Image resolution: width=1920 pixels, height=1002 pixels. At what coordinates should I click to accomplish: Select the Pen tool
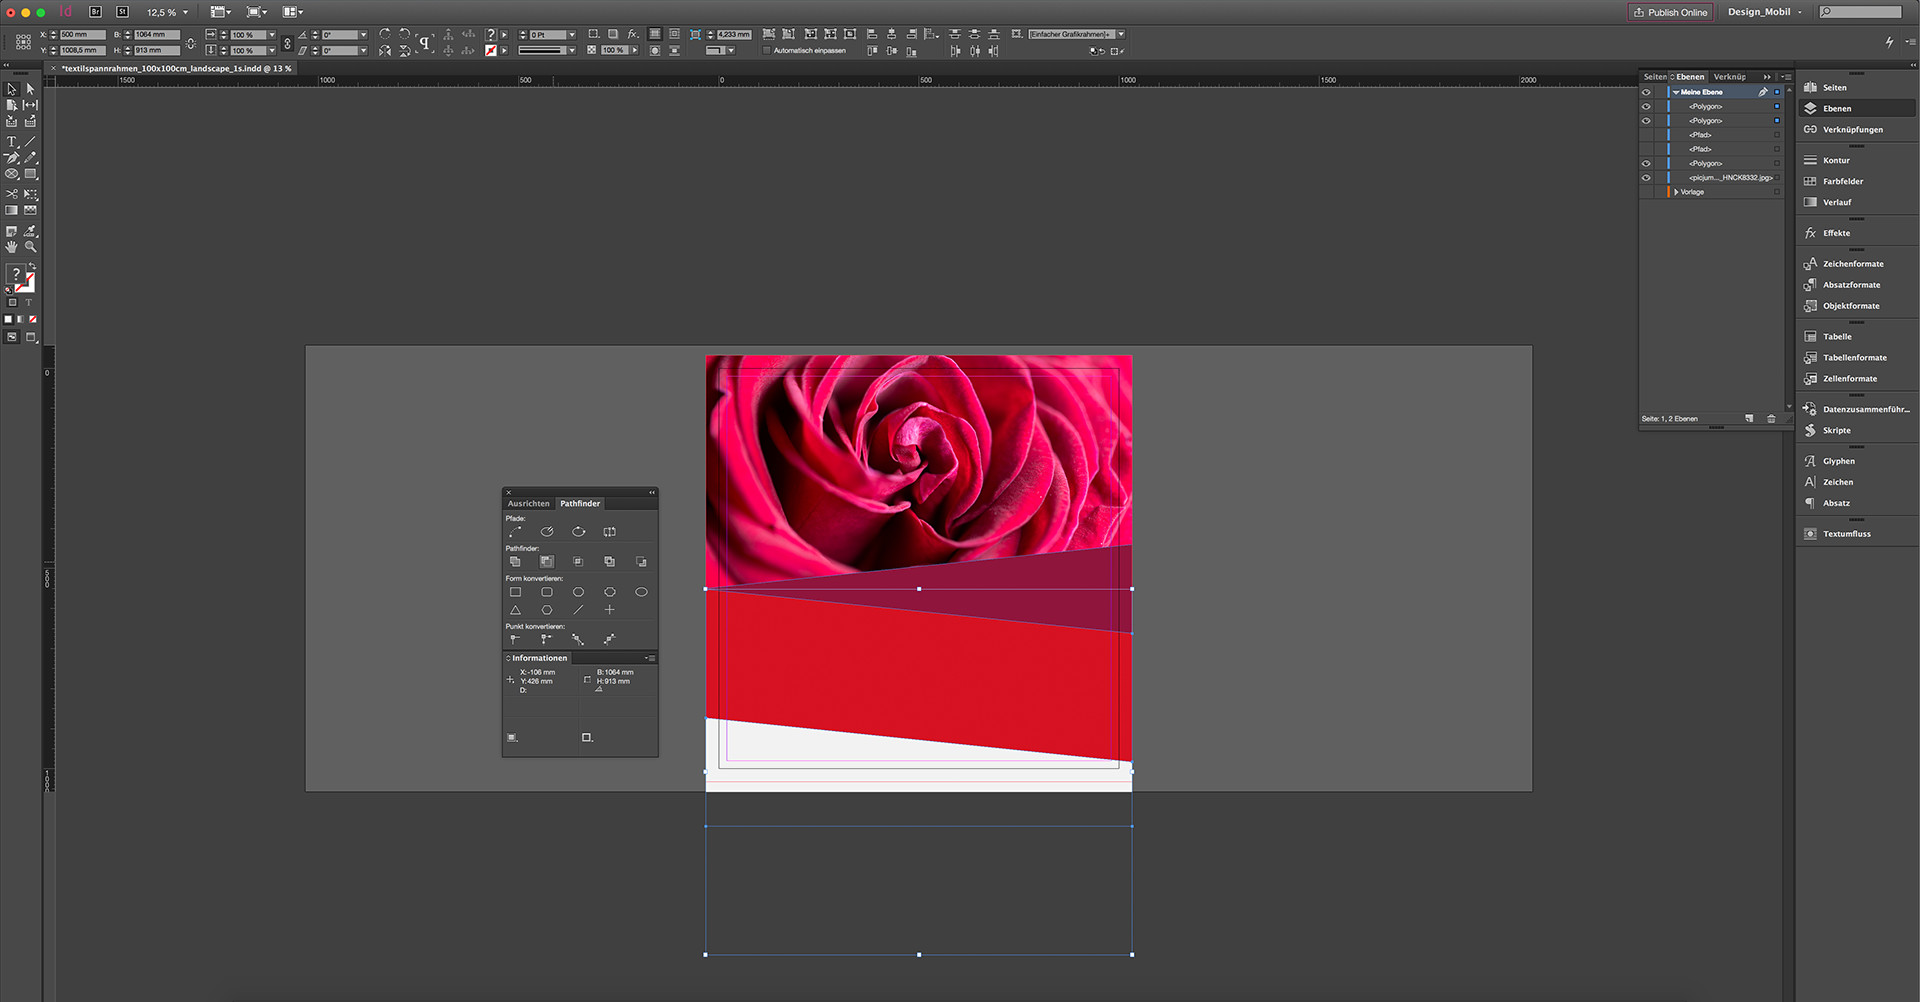(x=12, y=157)
